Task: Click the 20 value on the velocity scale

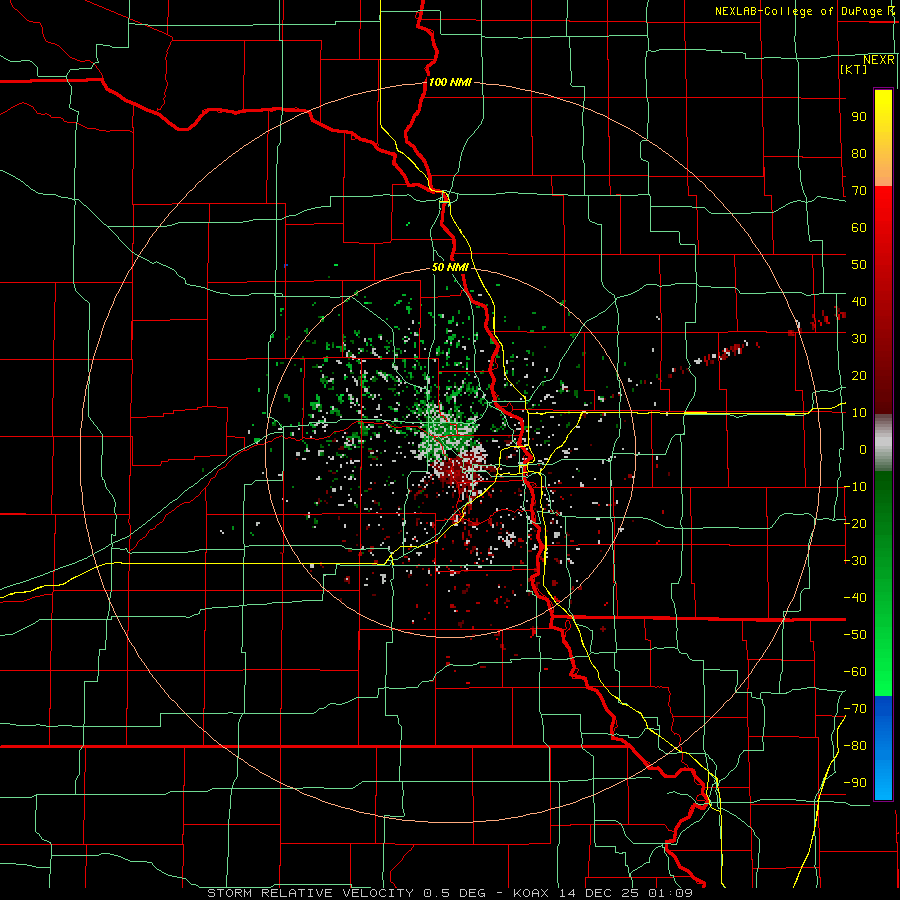Action: coord(859,375)
